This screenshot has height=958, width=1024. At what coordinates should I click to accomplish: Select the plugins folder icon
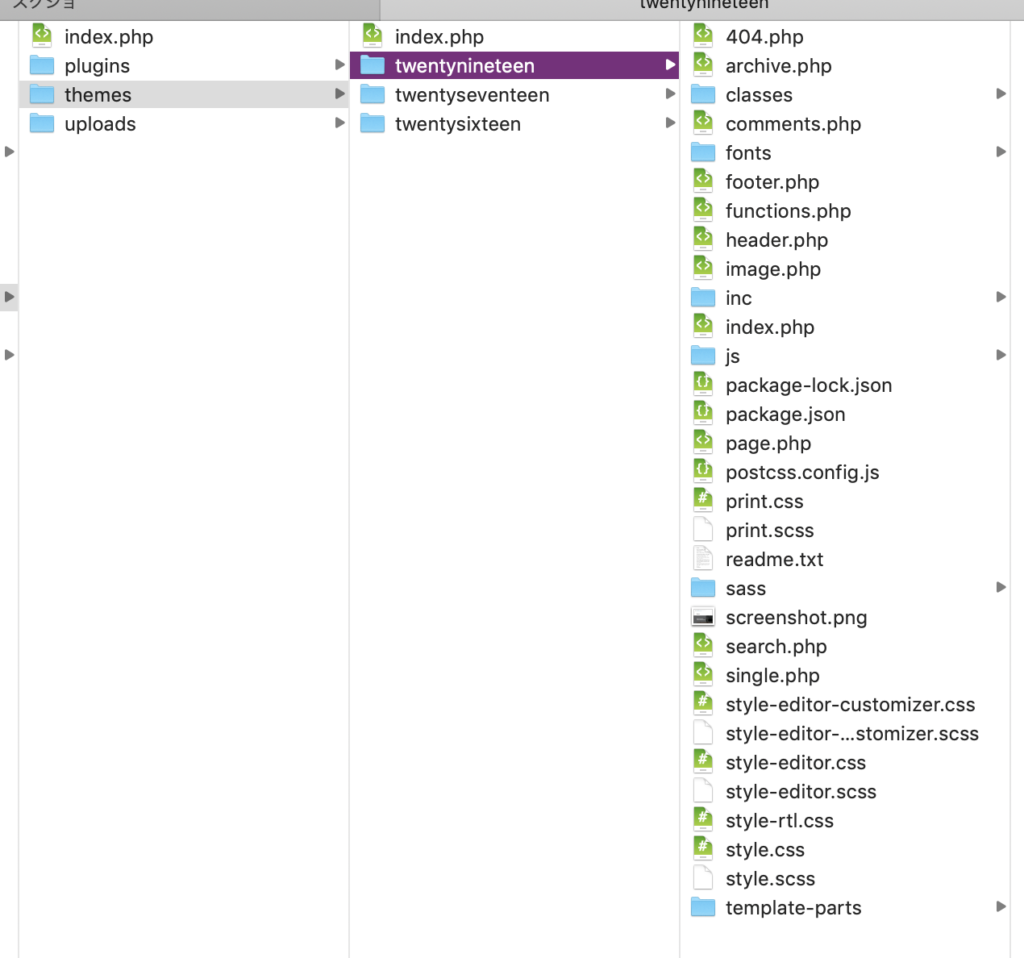tap(42, 65)
